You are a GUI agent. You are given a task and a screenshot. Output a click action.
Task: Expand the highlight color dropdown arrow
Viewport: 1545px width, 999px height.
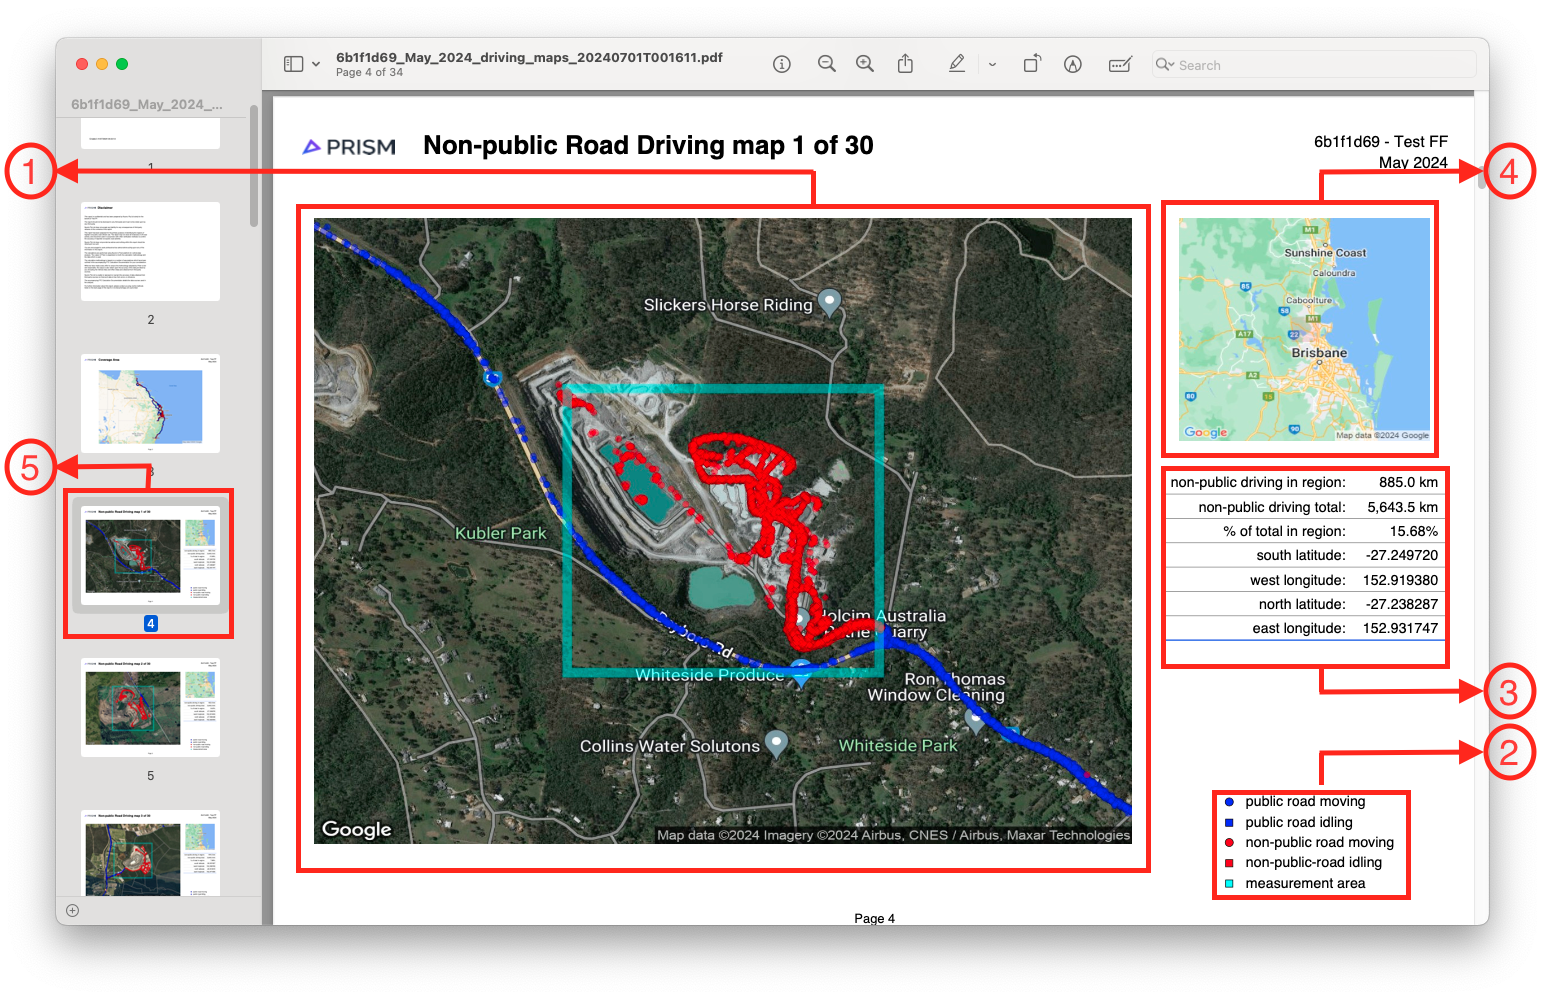click(x=992, y=64)
